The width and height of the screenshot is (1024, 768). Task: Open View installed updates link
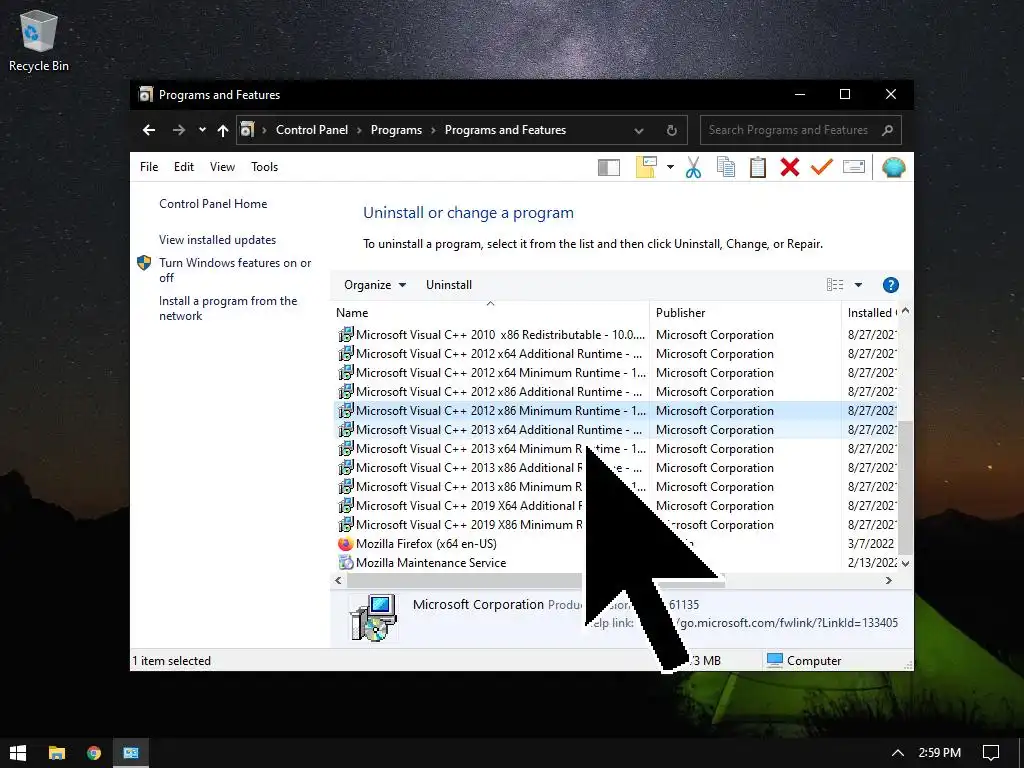(217, 240)
